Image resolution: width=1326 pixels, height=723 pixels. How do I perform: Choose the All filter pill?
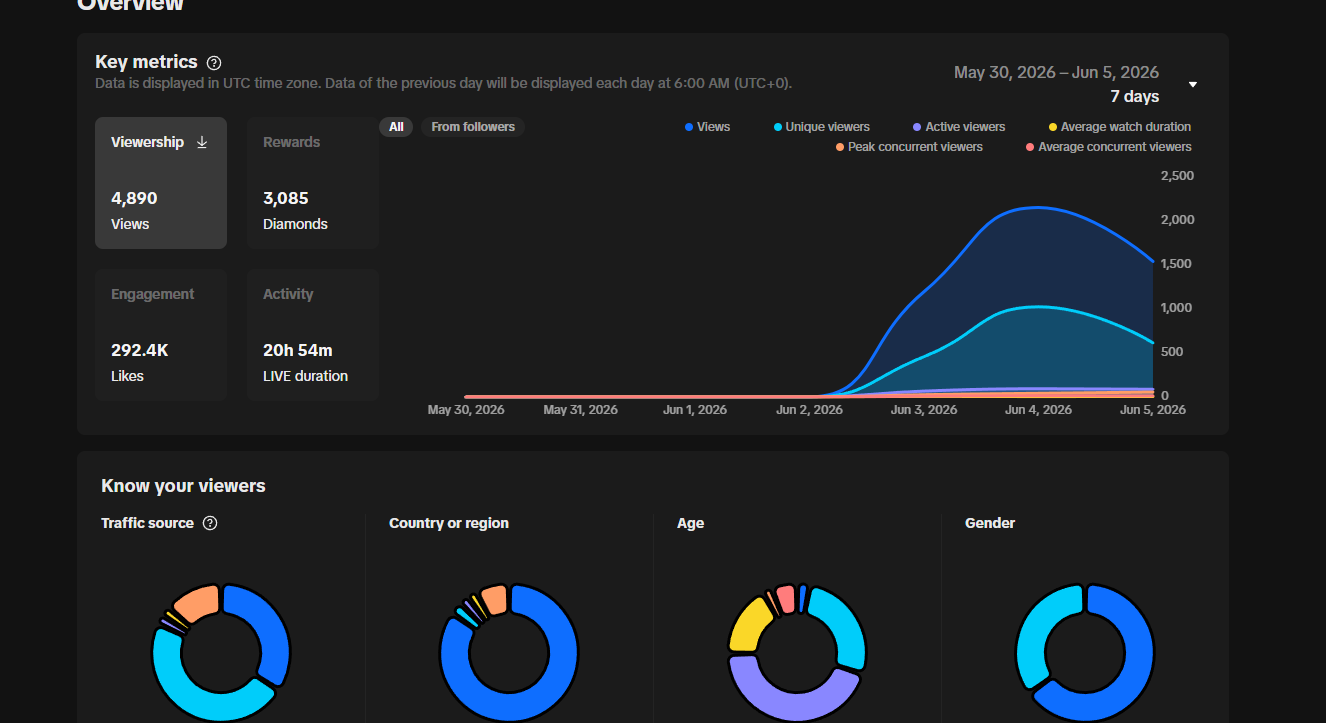click(x=396, y=127)
